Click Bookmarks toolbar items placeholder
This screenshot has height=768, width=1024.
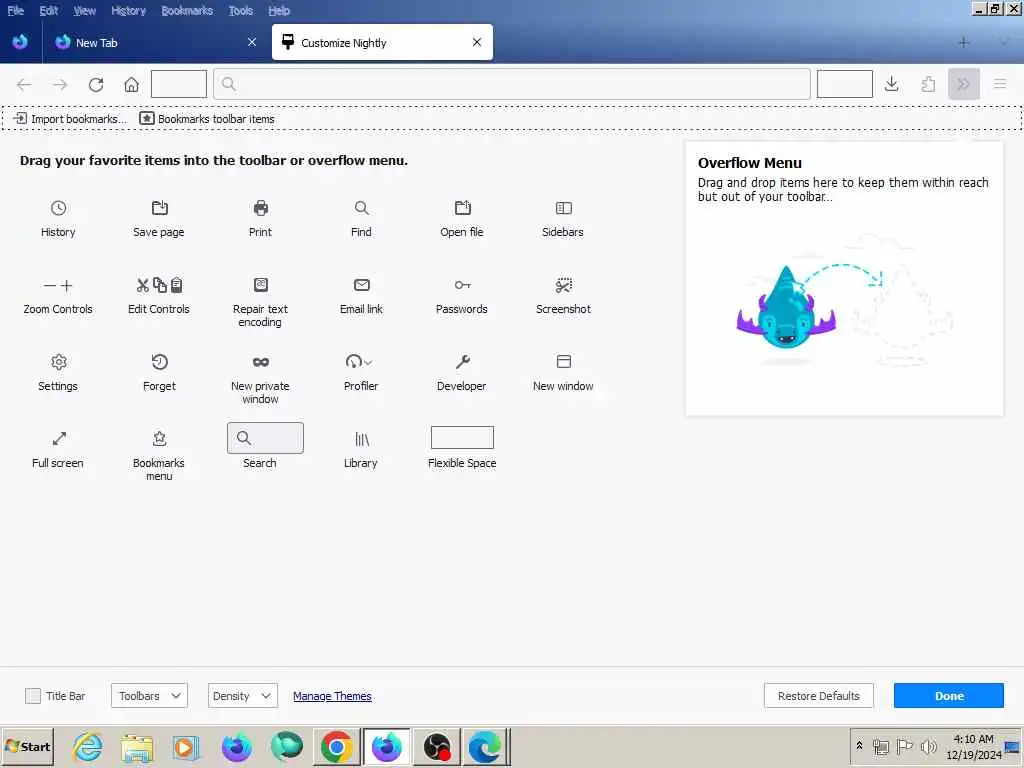click(x=207, y=119)
